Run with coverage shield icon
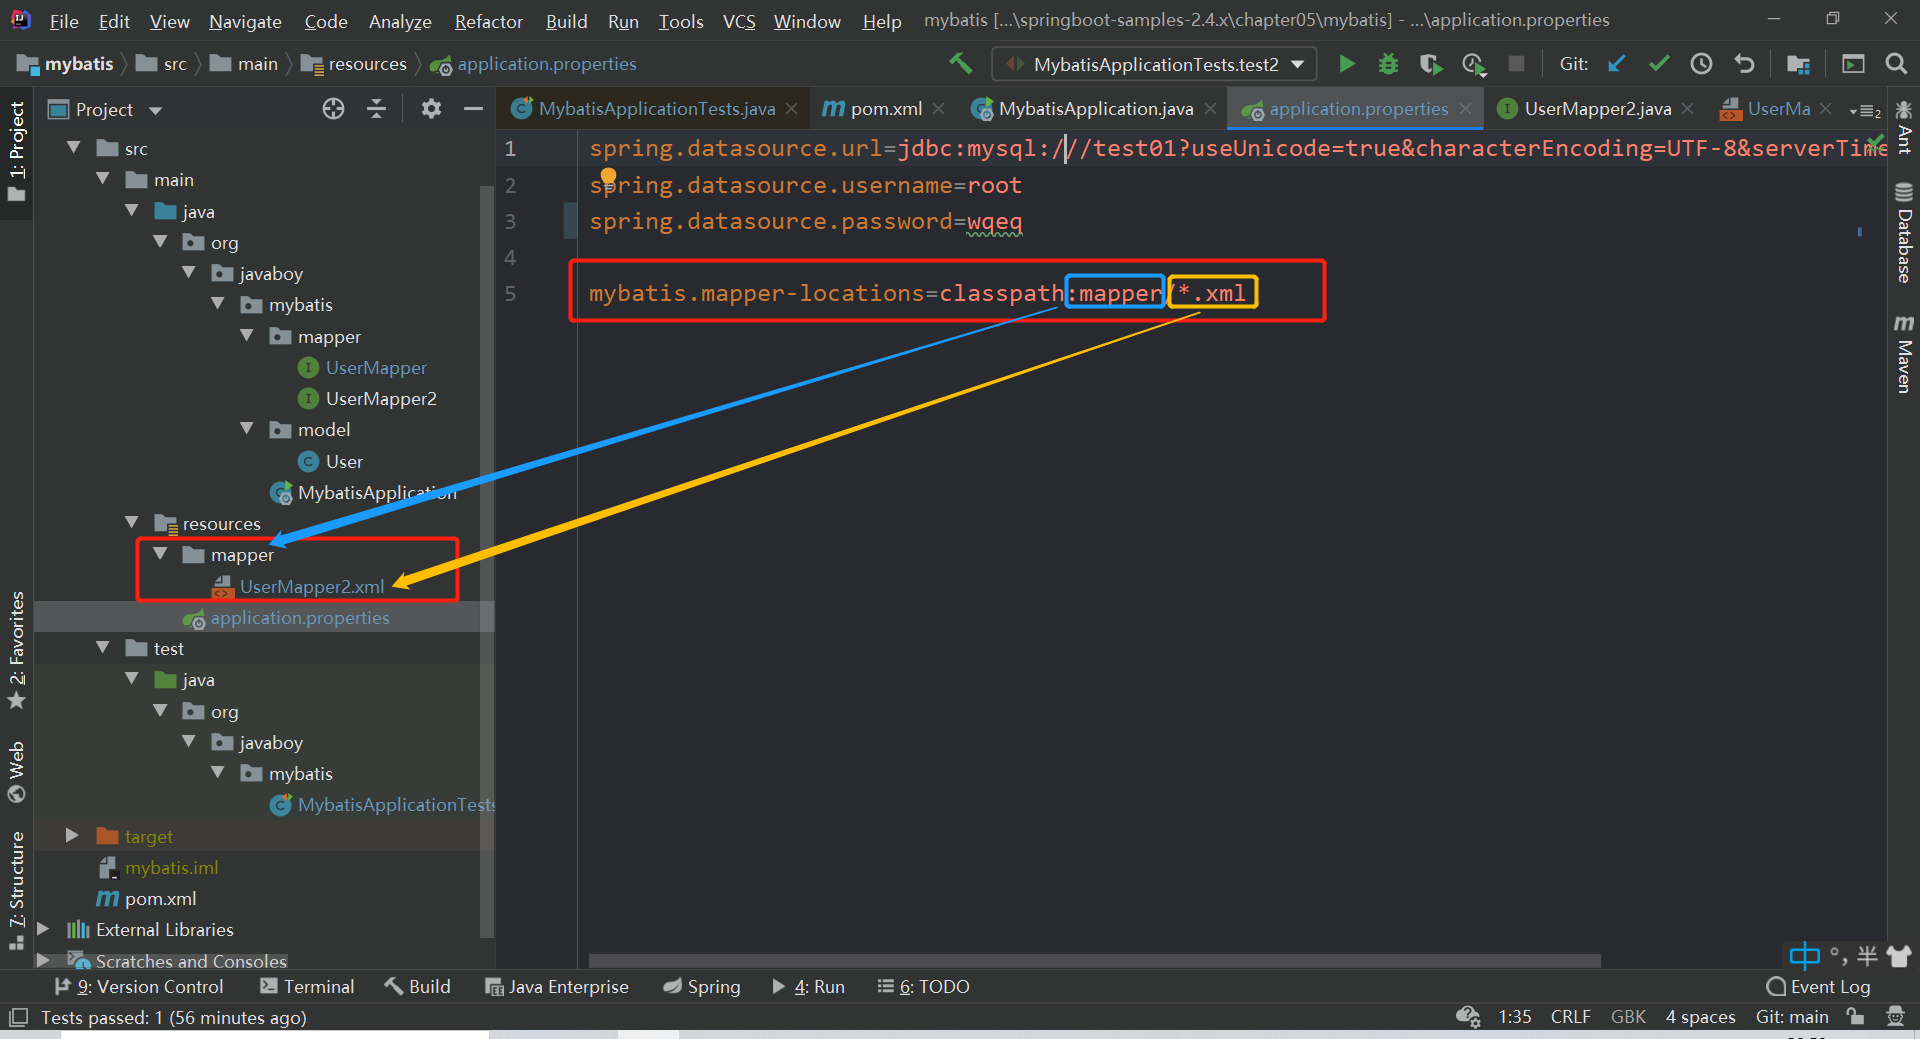1920x1039 pixels. coord(1431,64)
